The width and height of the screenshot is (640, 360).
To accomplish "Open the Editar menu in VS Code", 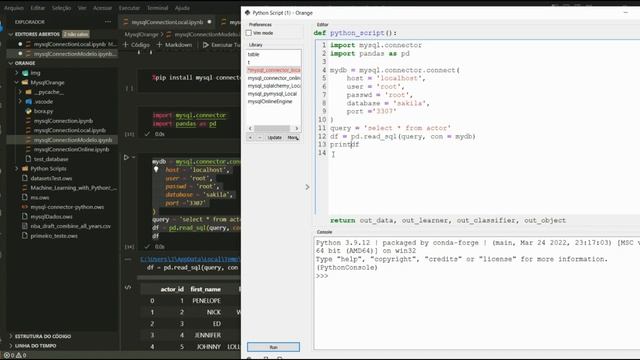I will pos(38,8).
